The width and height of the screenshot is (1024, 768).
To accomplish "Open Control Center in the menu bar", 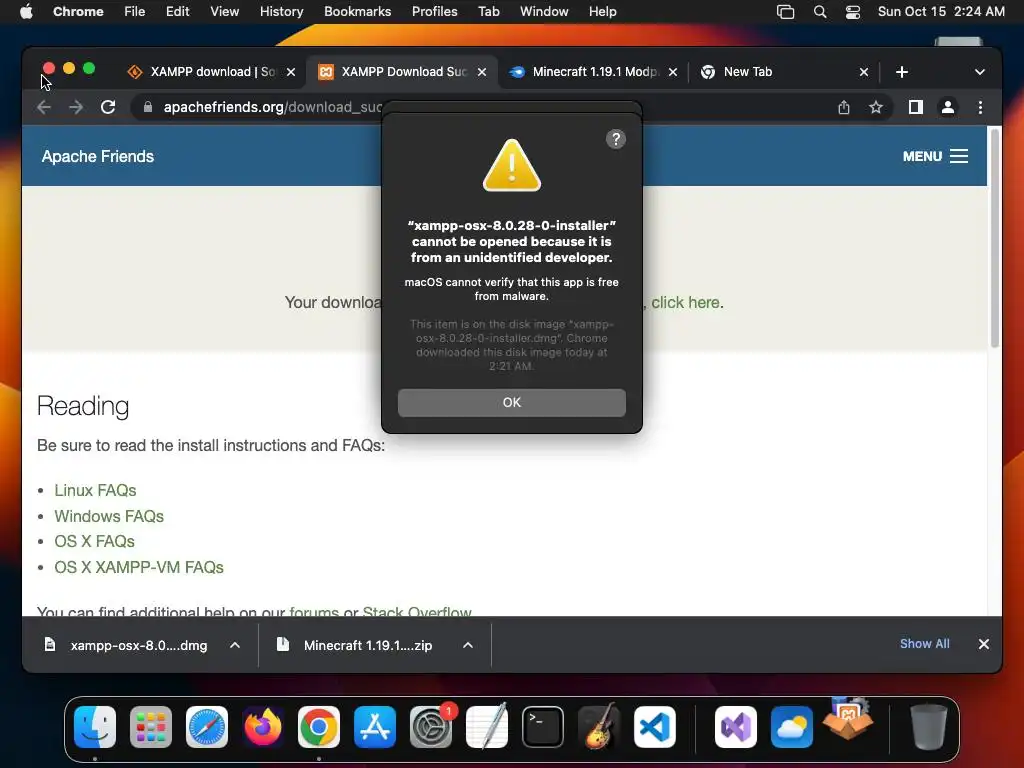I will click(x=852, y=12).
